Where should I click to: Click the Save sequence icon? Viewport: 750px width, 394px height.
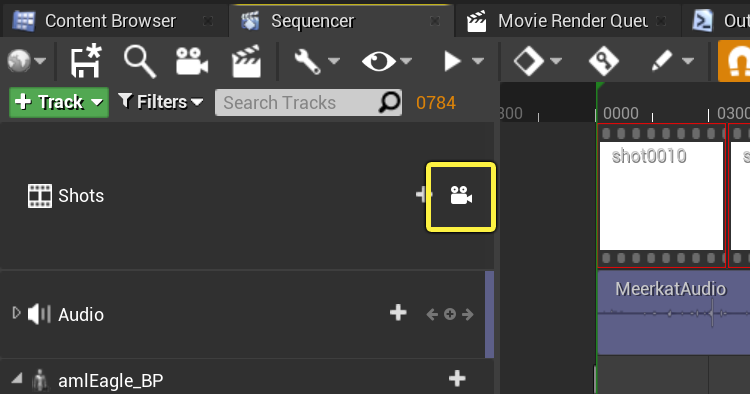coord(86,61)
